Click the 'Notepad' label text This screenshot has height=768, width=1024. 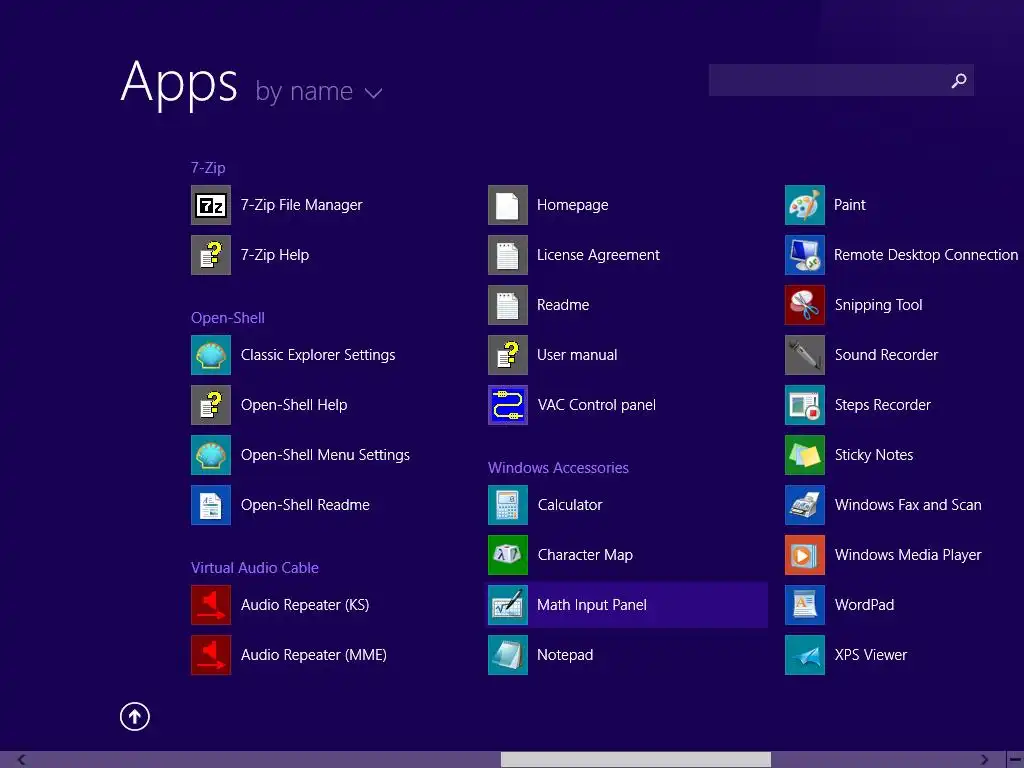coord(565,655)
